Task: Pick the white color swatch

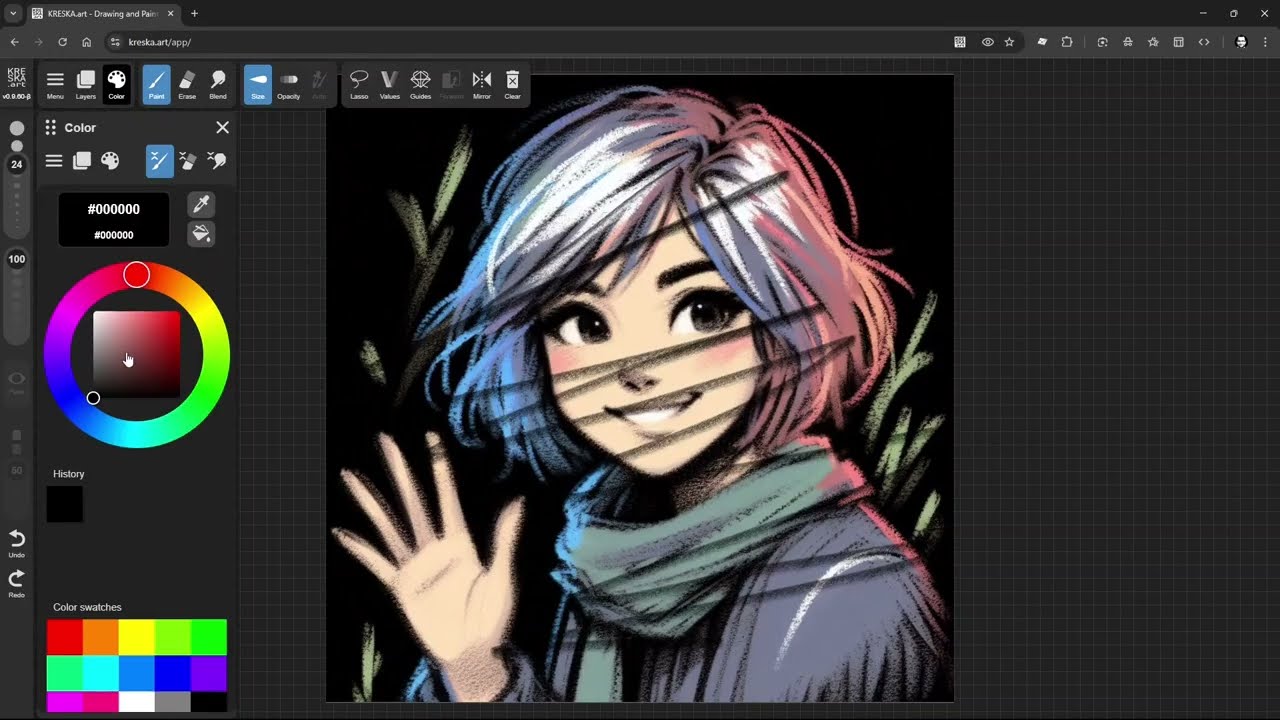Action: (137, 702)
